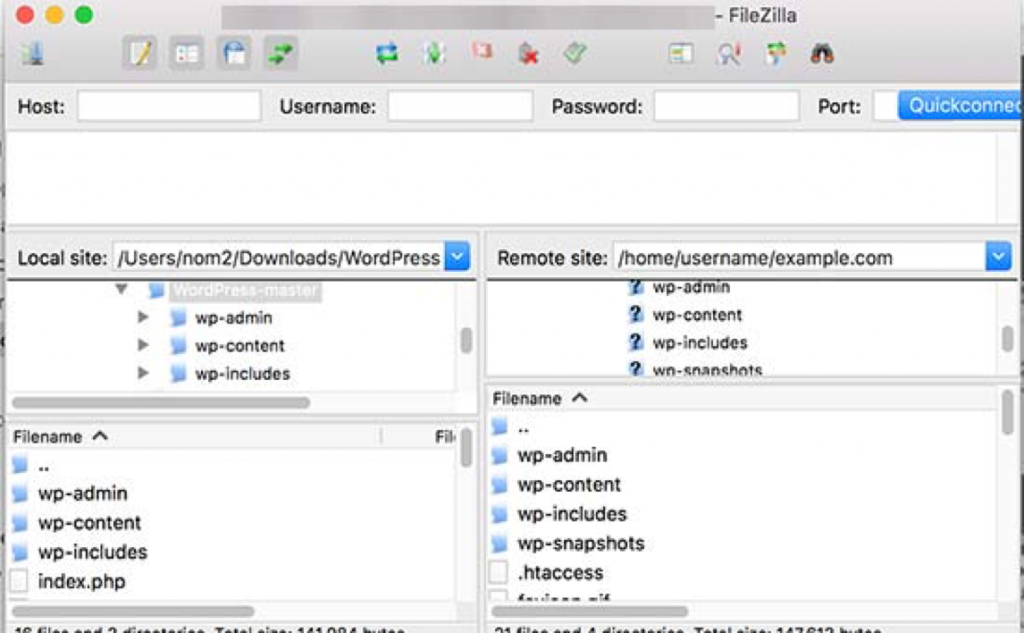Expand wp-includes in local tree
The width and height of the screenshot is (1024, 633).
pyautogui.click(x=143, y=373)
